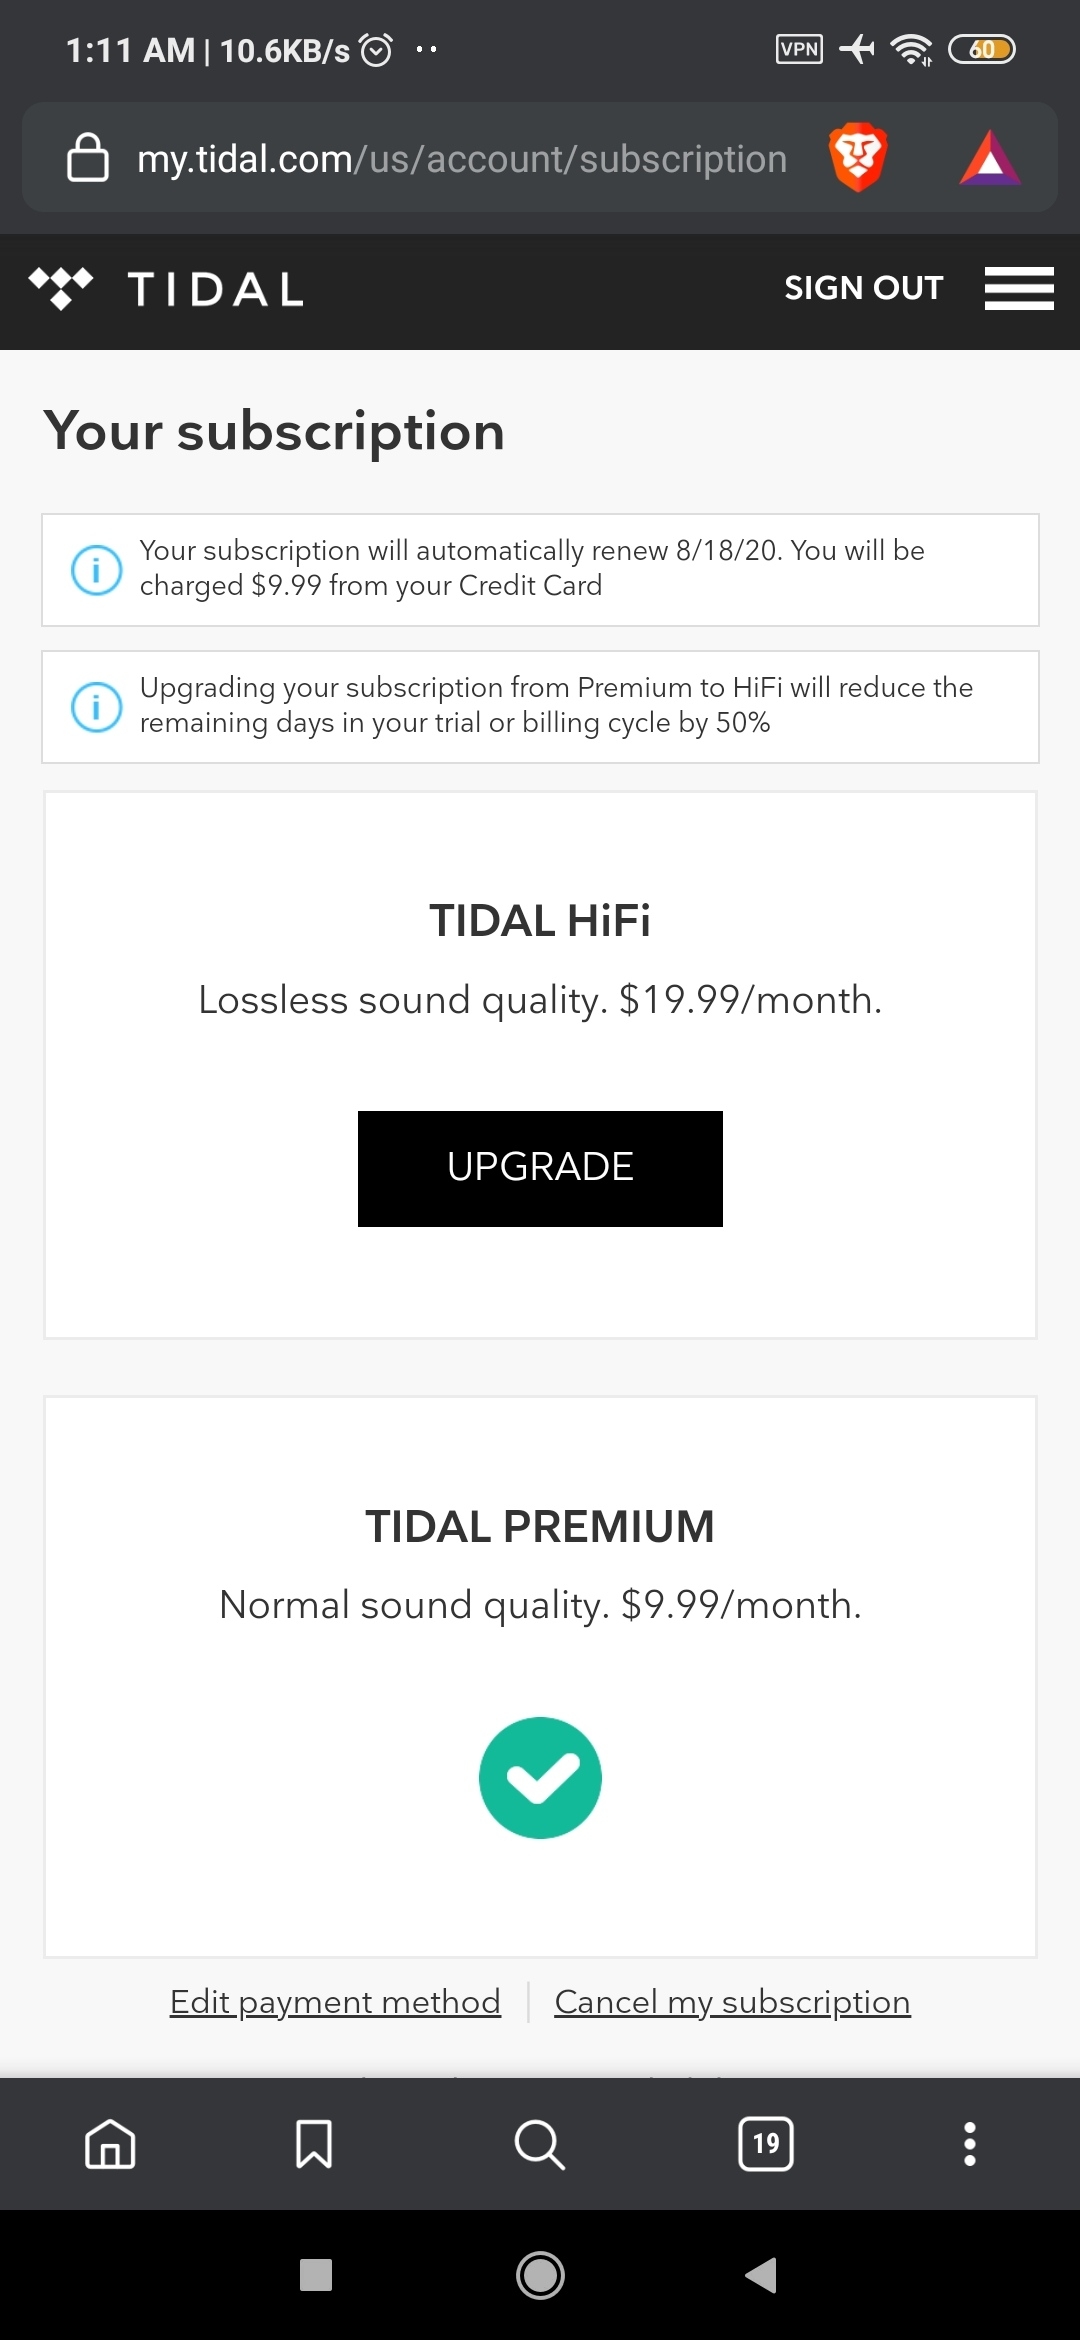Sign out of the TIDAL account

pyautogui.click(x=863, y=288)
